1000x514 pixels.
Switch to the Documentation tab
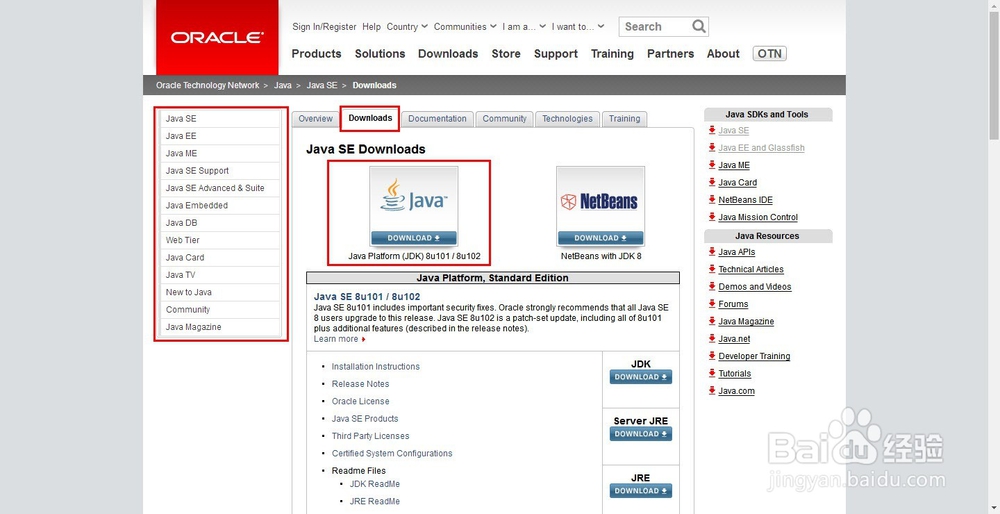437,119
